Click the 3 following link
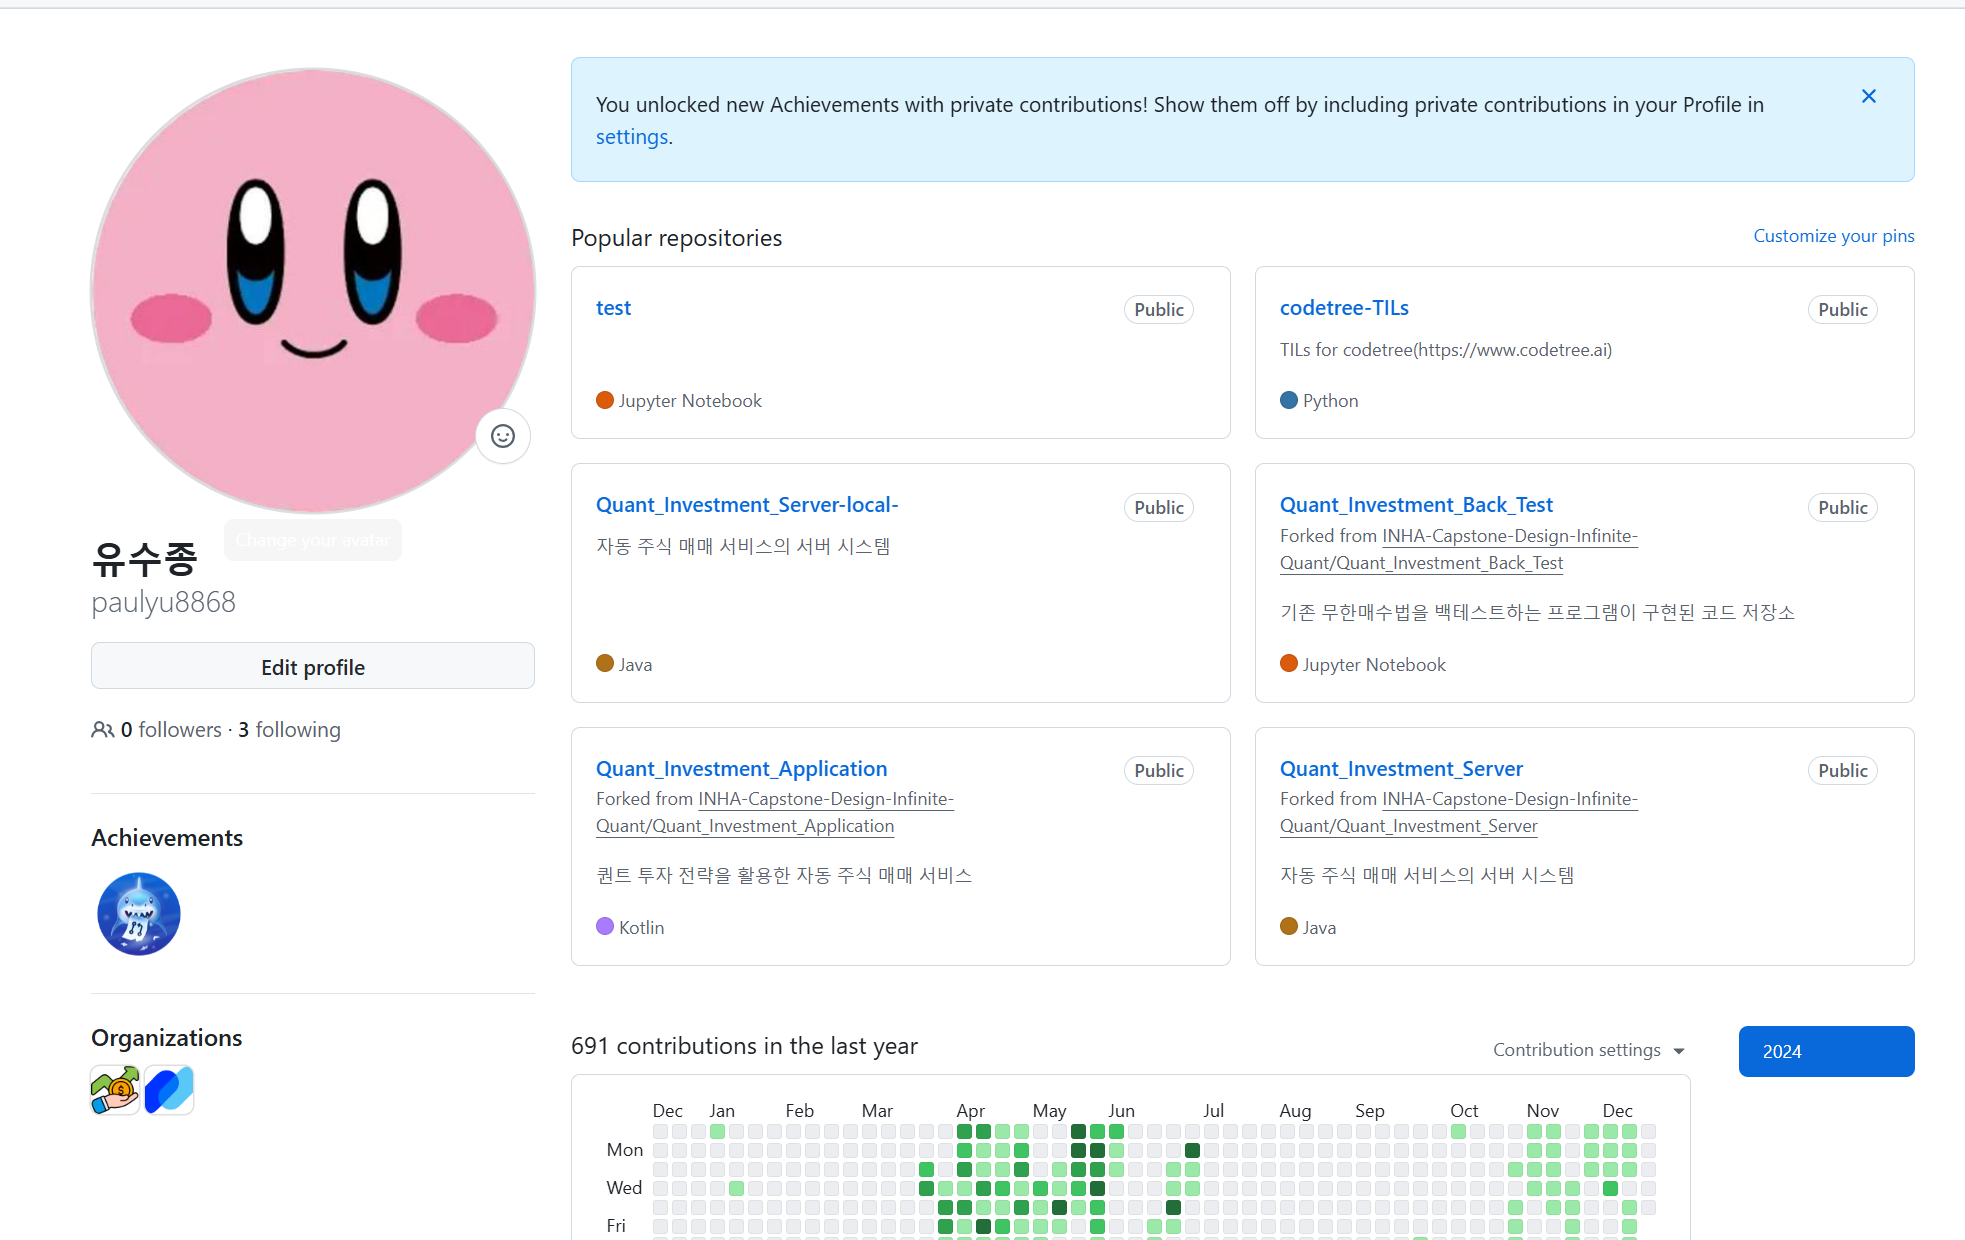Screen dimensions: 1965x1240 click(289, 730)
